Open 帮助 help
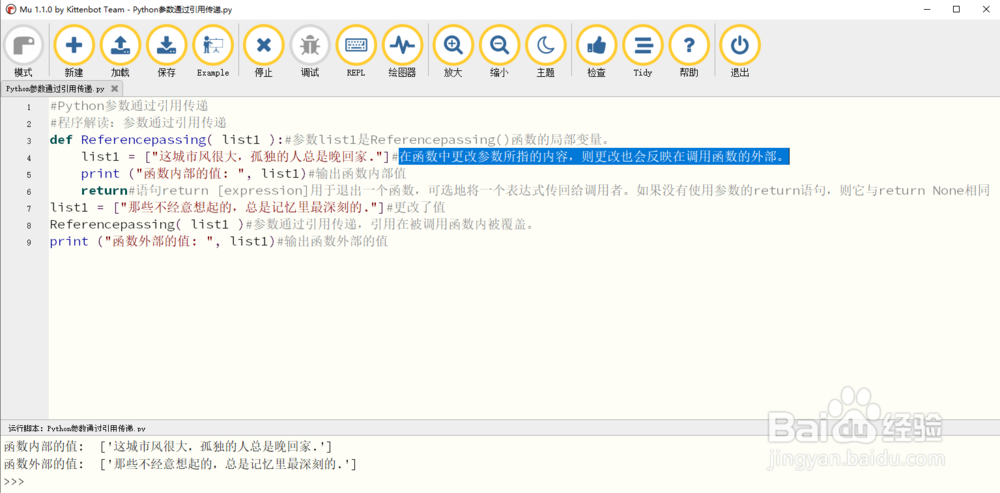The image size is (1000, 493). point(689,52)
